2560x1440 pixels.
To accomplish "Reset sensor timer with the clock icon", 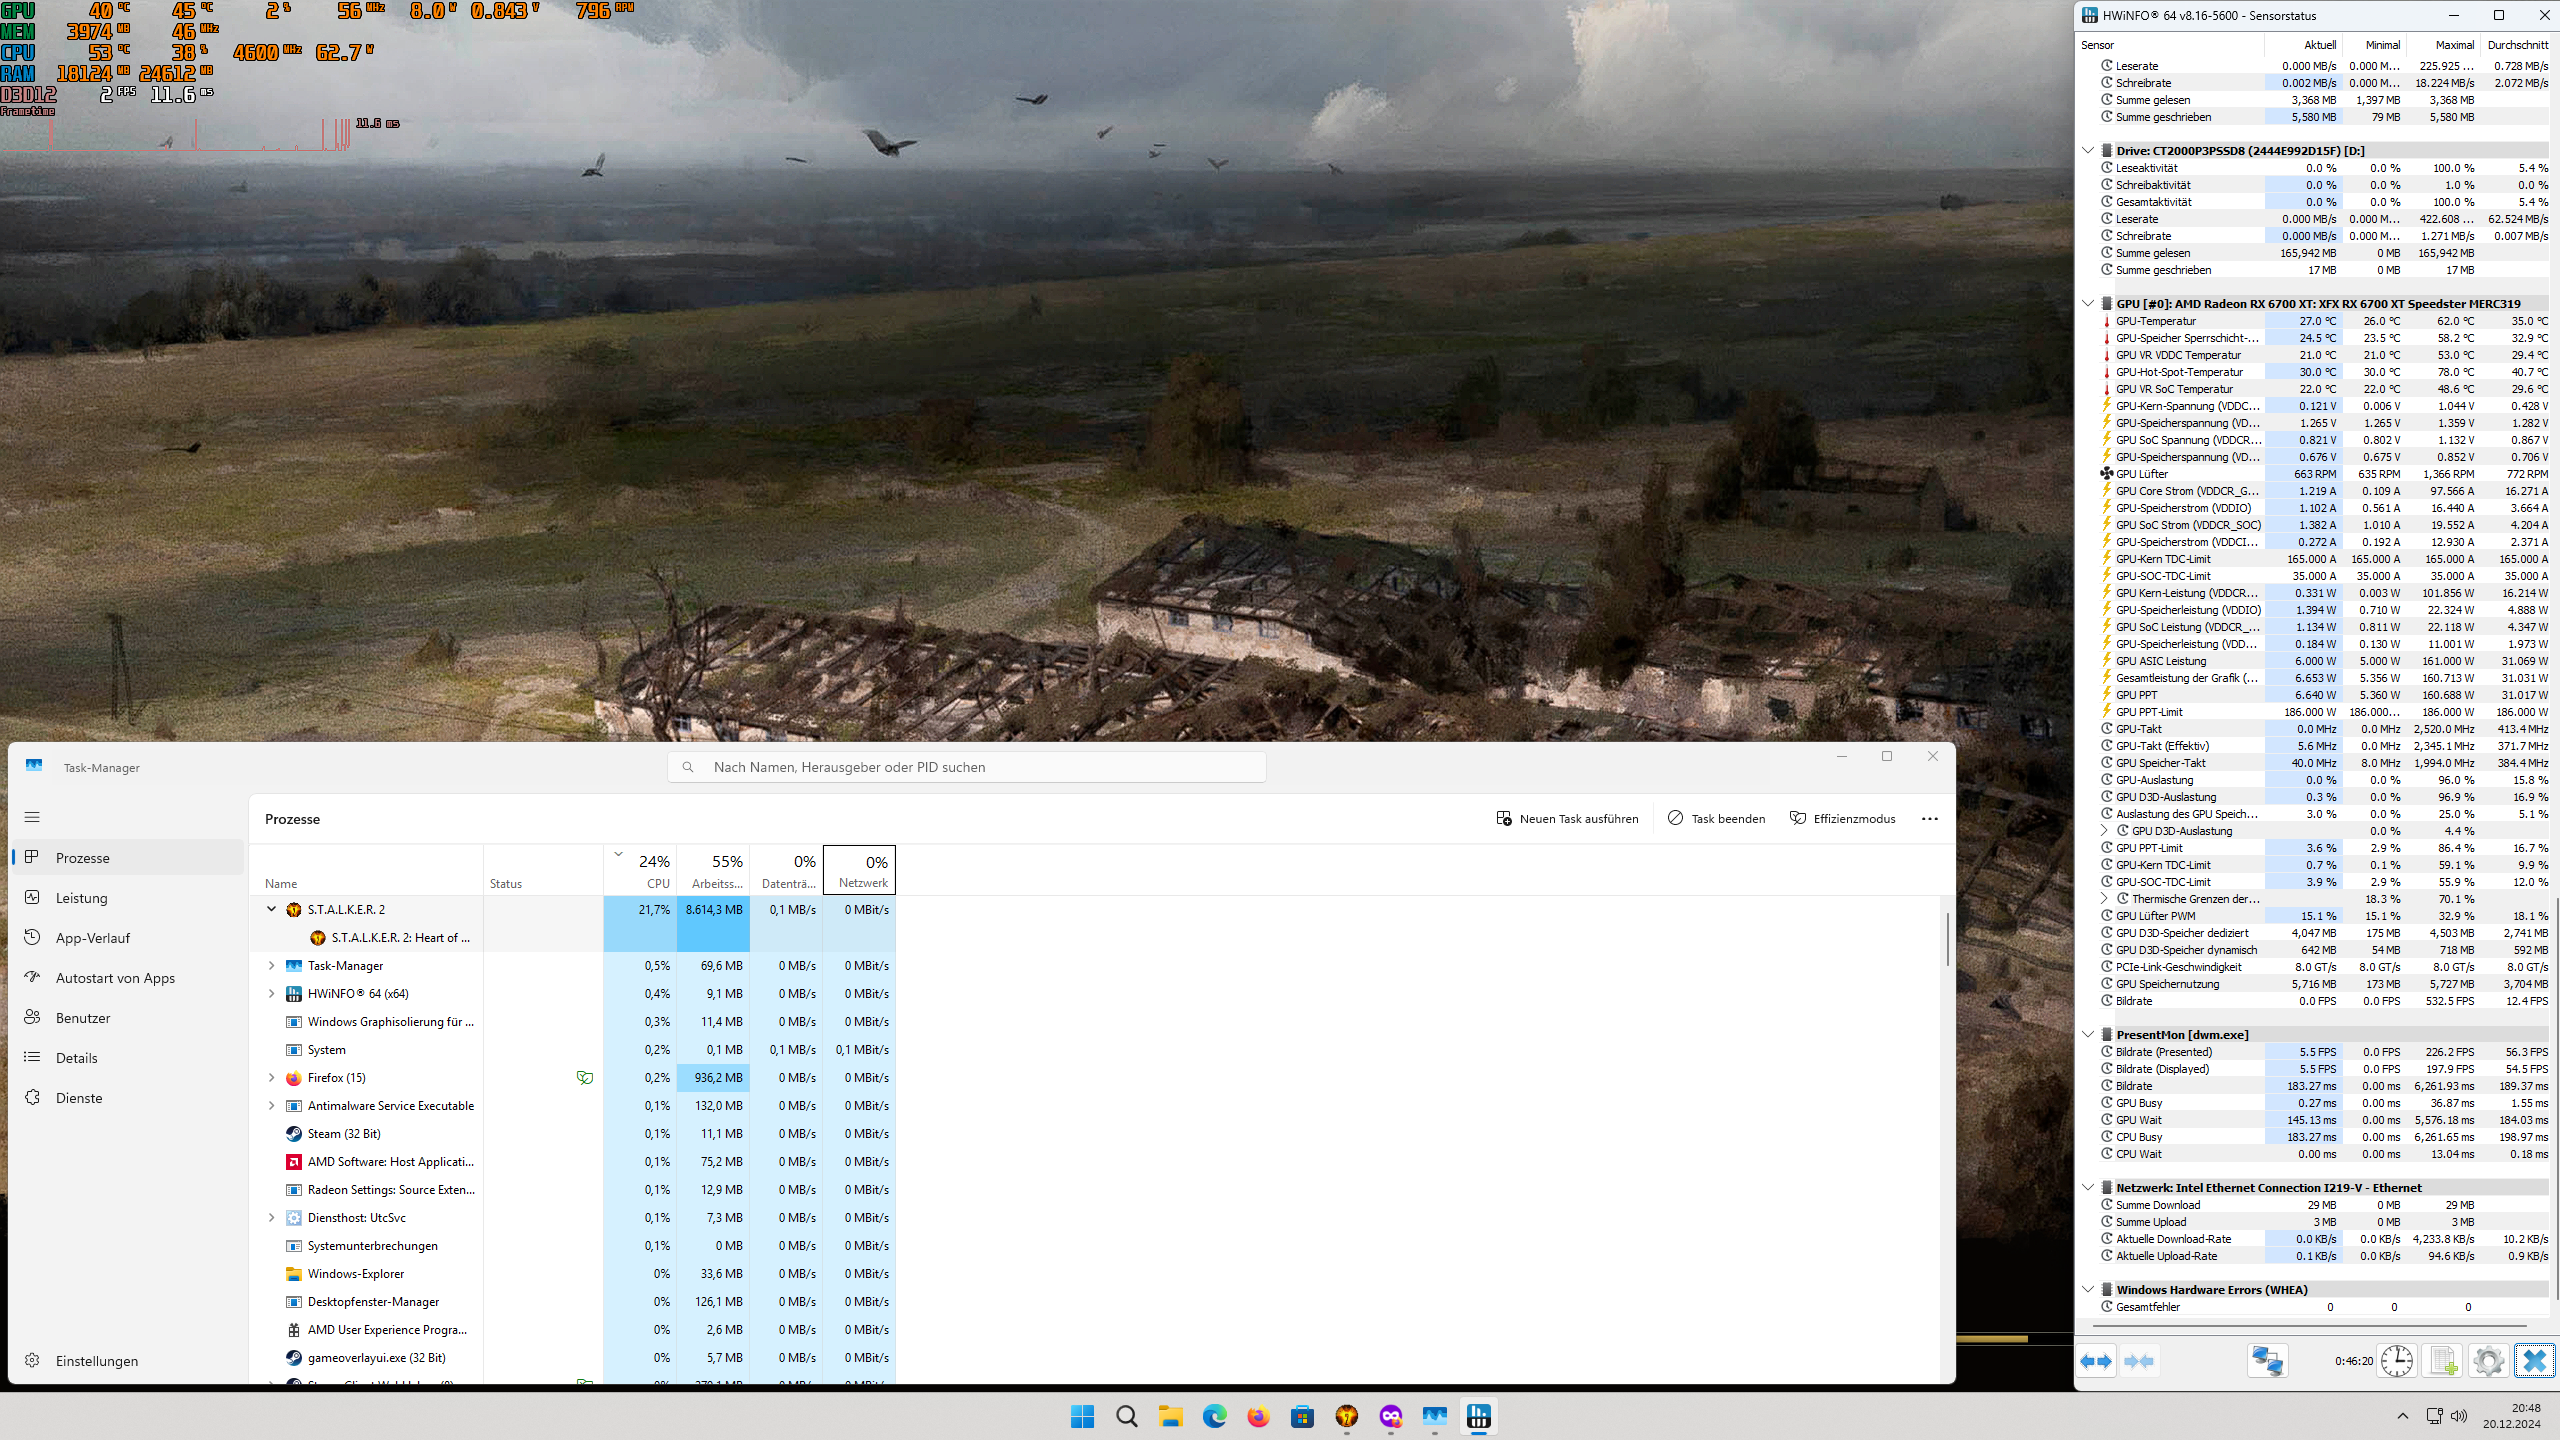I will (2397, 1361).
